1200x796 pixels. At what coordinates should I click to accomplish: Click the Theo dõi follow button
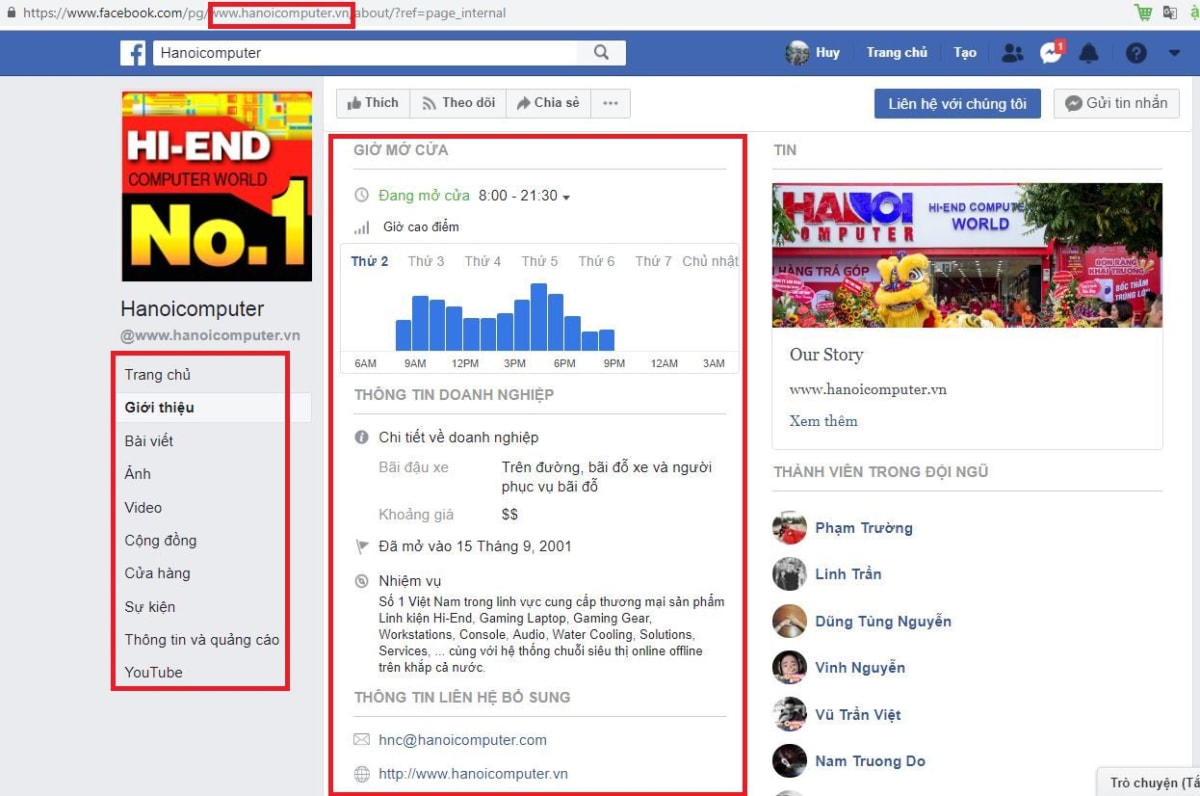(x=458, y=103)
